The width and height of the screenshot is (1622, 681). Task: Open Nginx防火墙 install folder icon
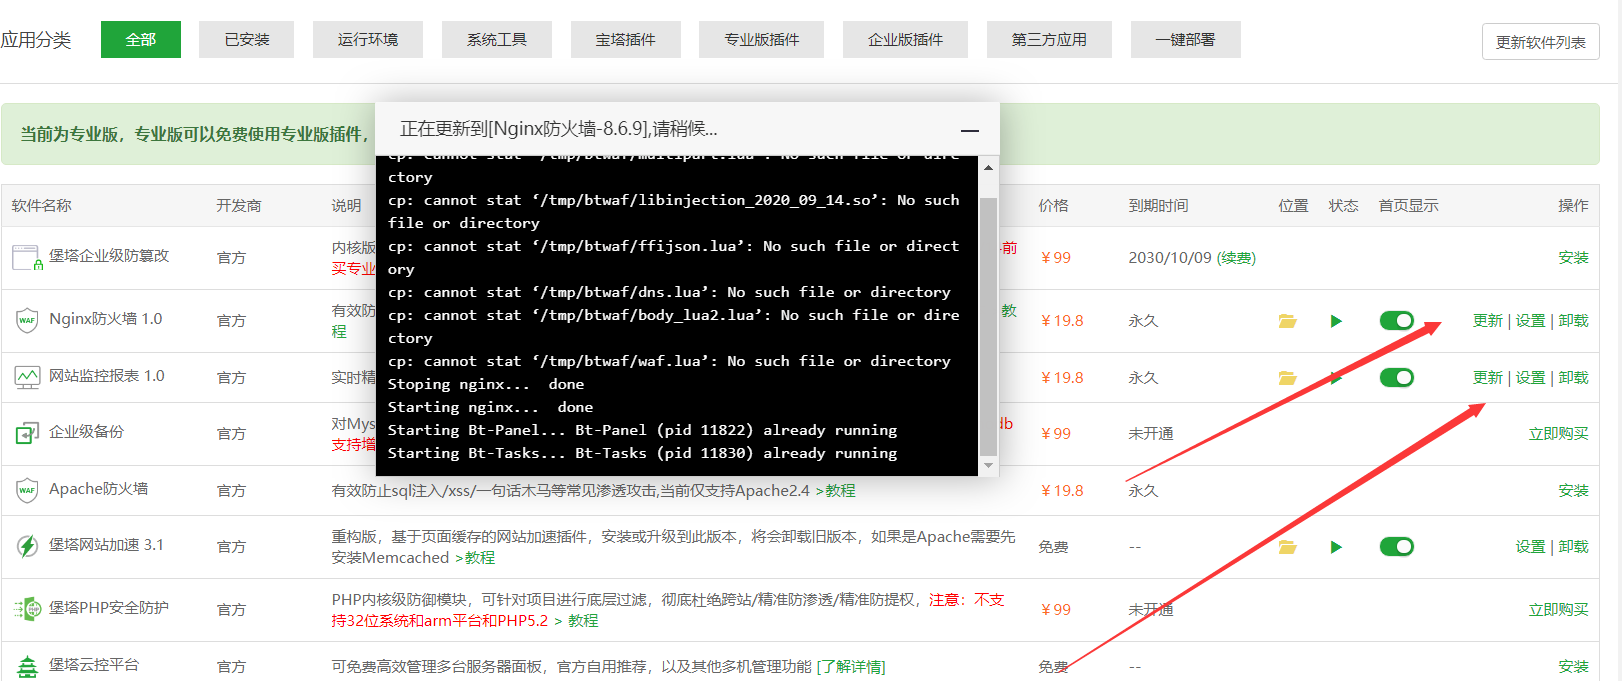click(x=1288, y=321)
